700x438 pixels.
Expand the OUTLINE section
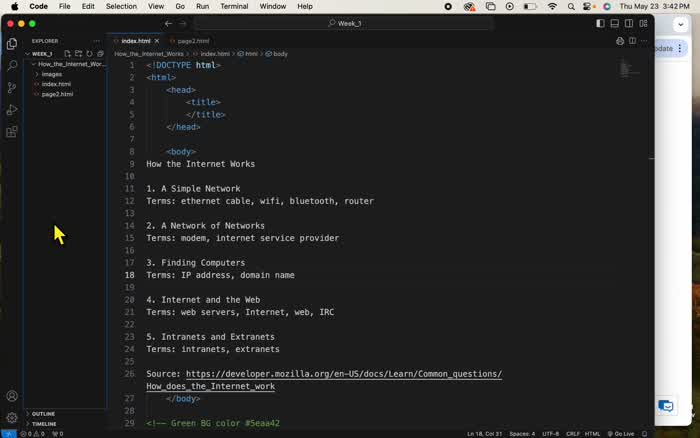[x=43, y=414]
